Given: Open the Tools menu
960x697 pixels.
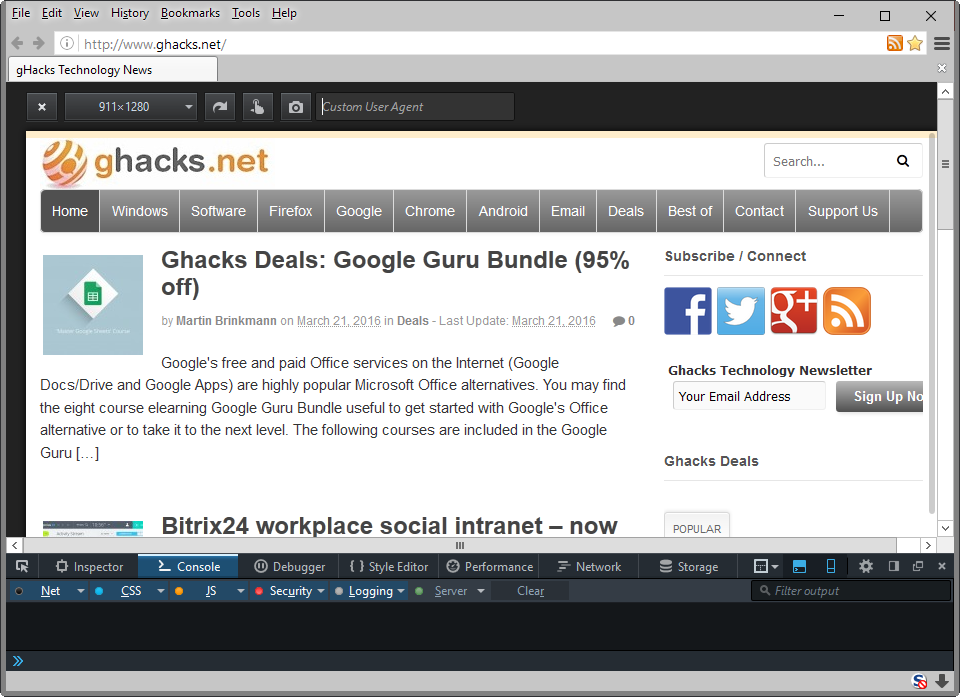Looking at the screenshot, I should pyautogui.click(x=246, y=13).
